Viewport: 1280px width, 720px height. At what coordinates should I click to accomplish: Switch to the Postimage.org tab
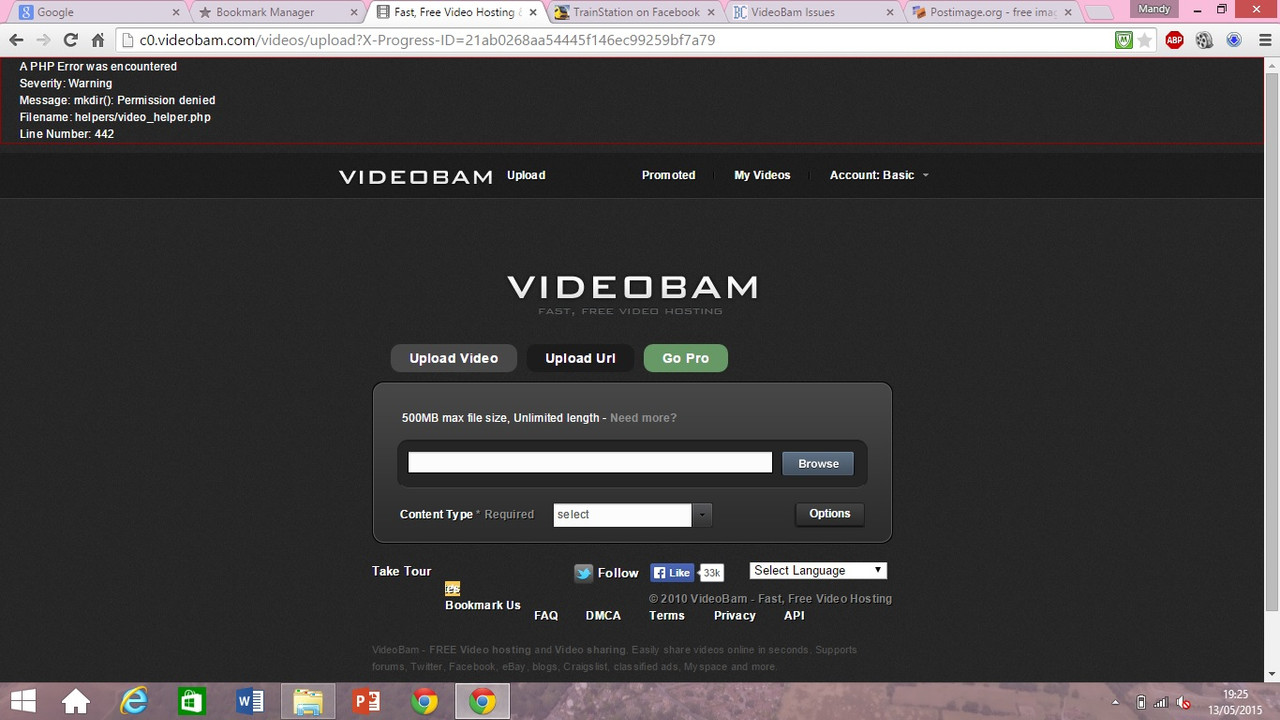click(x=990, y=12)
